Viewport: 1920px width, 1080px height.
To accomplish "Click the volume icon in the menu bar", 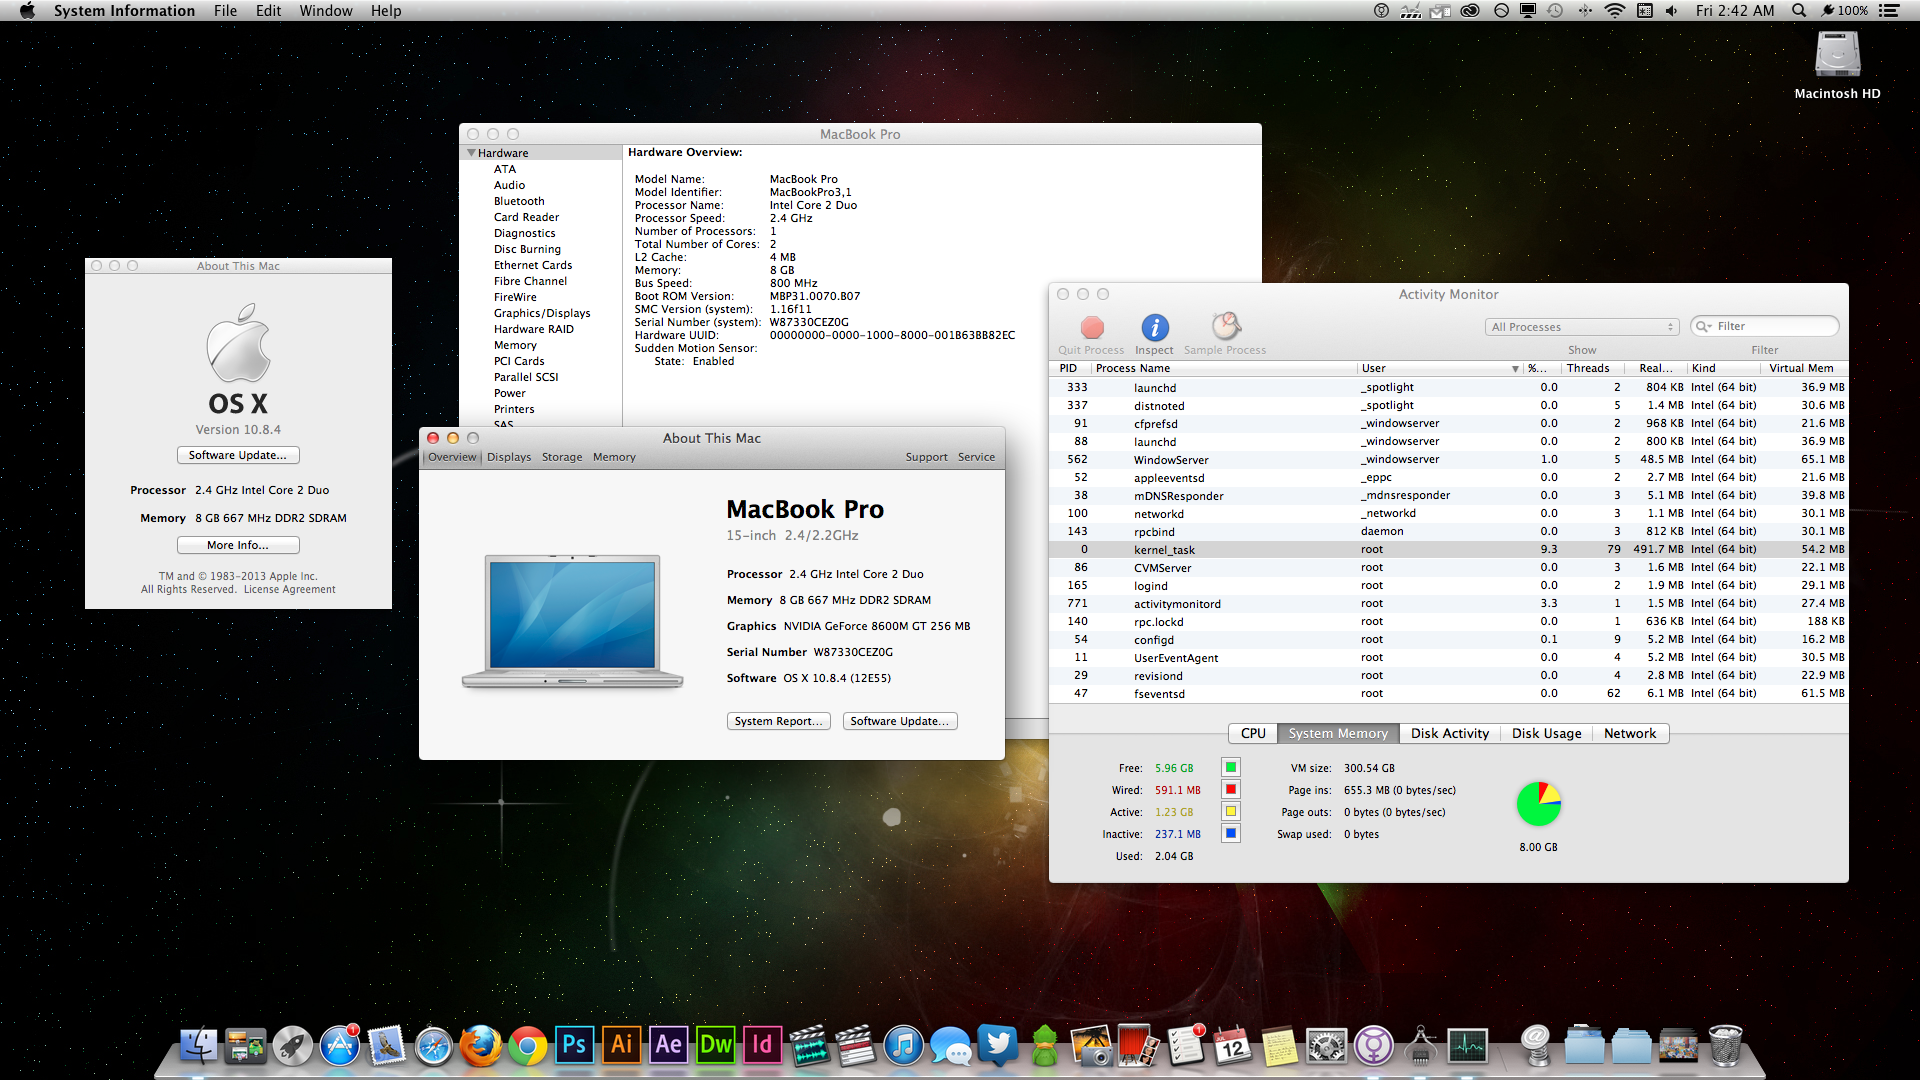I will tap(1672, 11).
